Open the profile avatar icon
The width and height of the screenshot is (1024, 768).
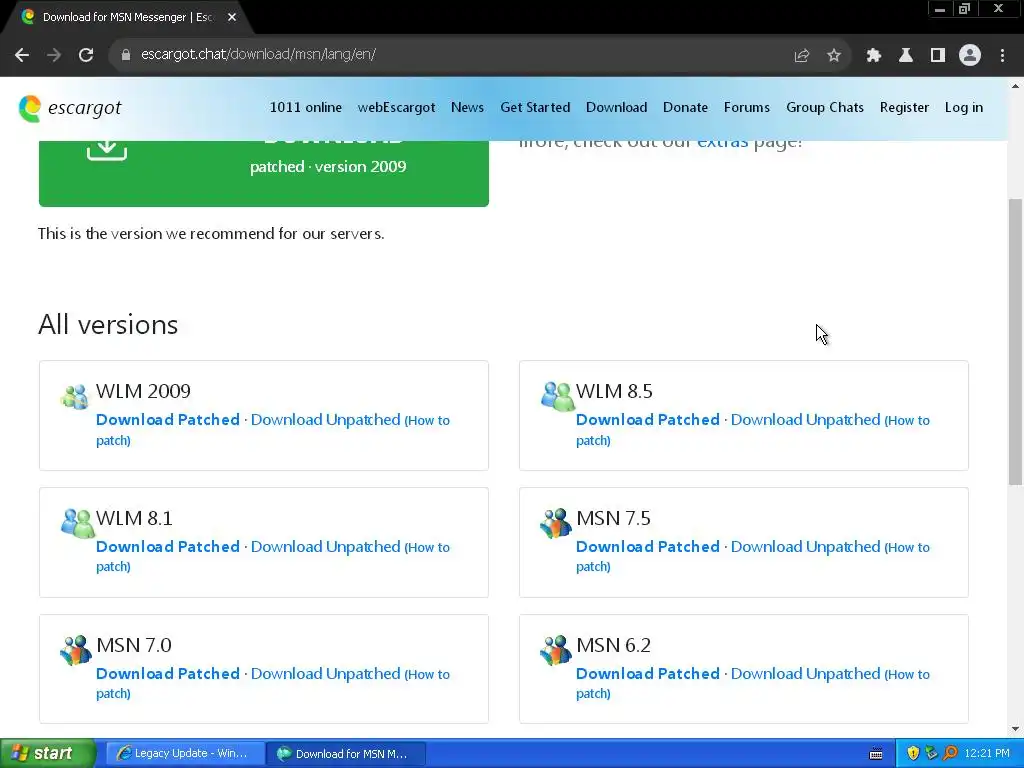970,55
